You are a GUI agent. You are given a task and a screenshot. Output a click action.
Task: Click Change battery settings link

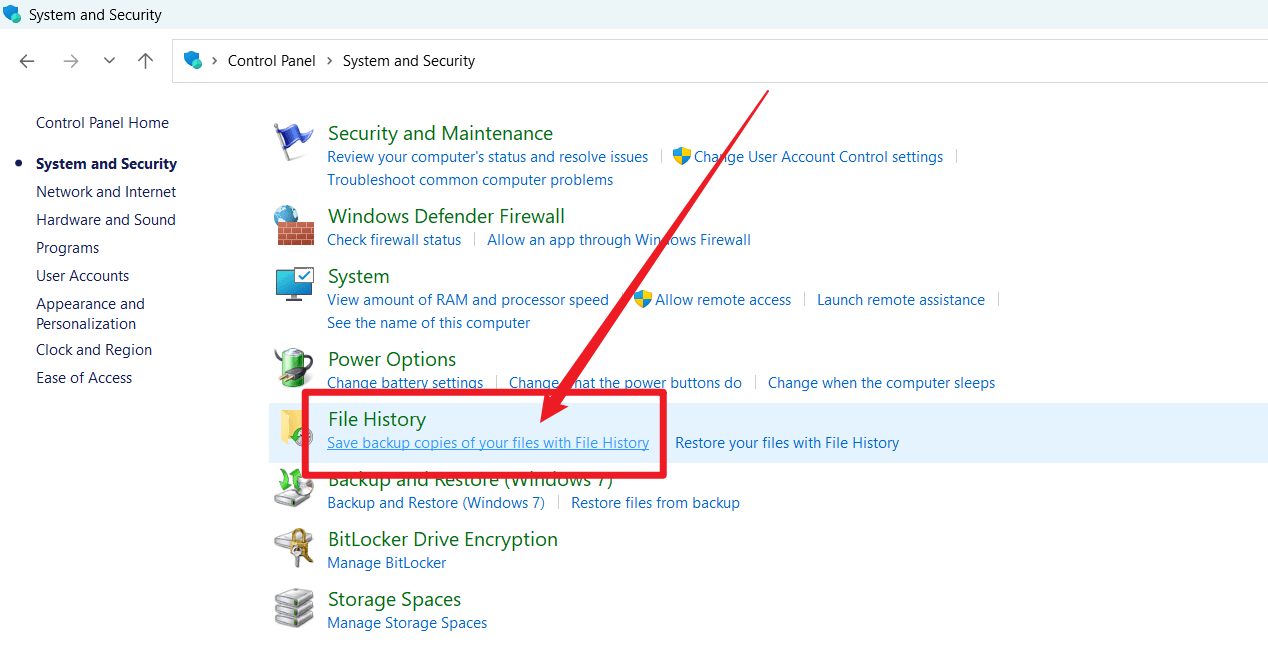[405, 383]
